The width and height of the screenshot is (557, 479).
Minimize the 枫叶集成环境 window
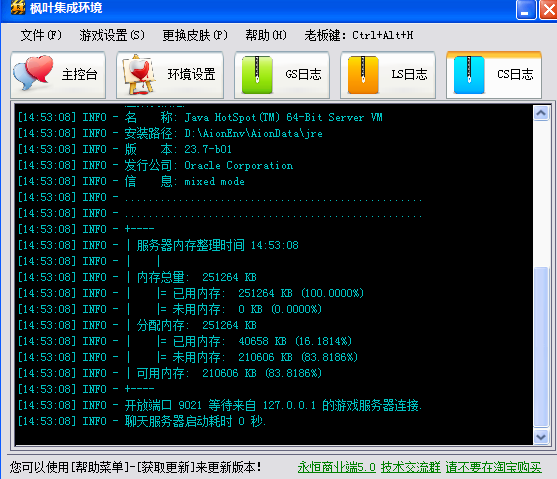pos(526,10)
